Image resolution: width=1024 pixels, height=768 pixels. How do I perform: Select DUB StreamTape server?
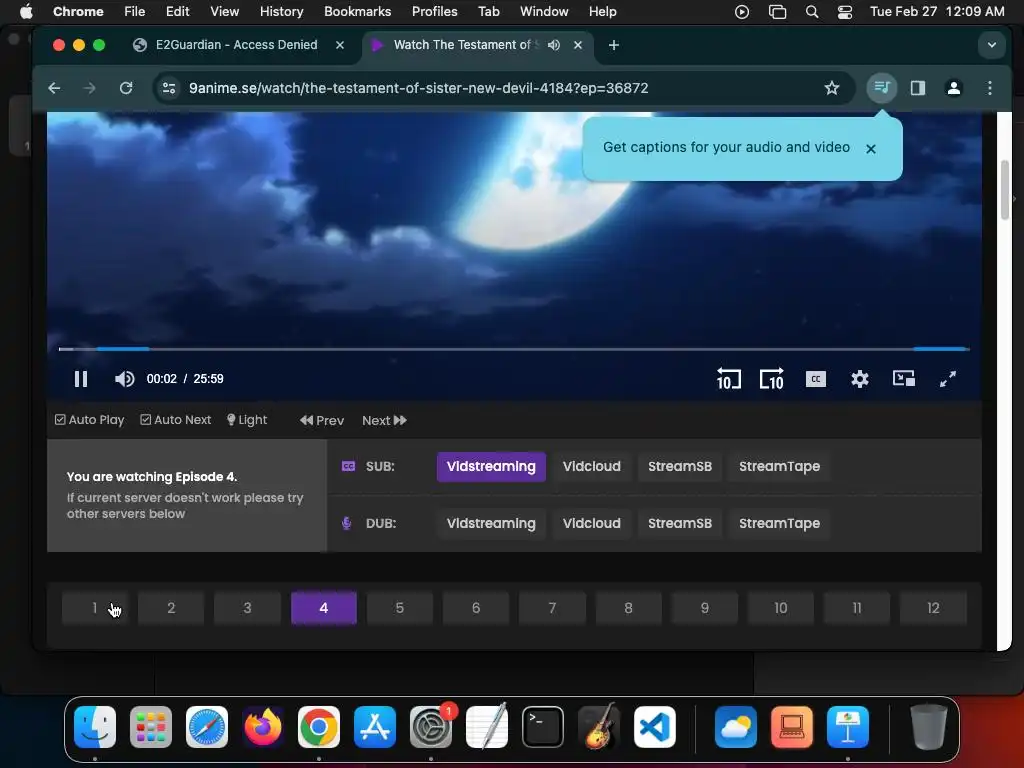click(x=779, y=523)
